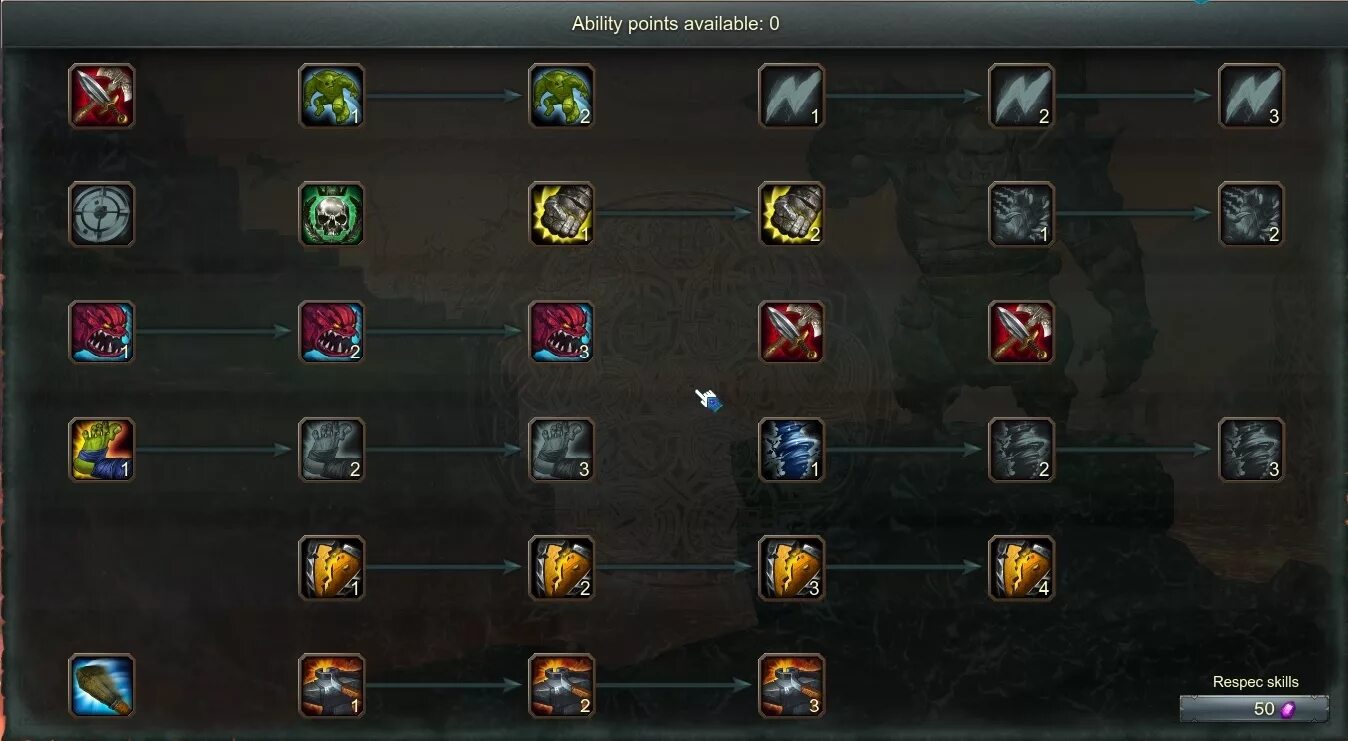
Task: Choose the orange shield skill level 4
Action: click(x=1021, y=568)
